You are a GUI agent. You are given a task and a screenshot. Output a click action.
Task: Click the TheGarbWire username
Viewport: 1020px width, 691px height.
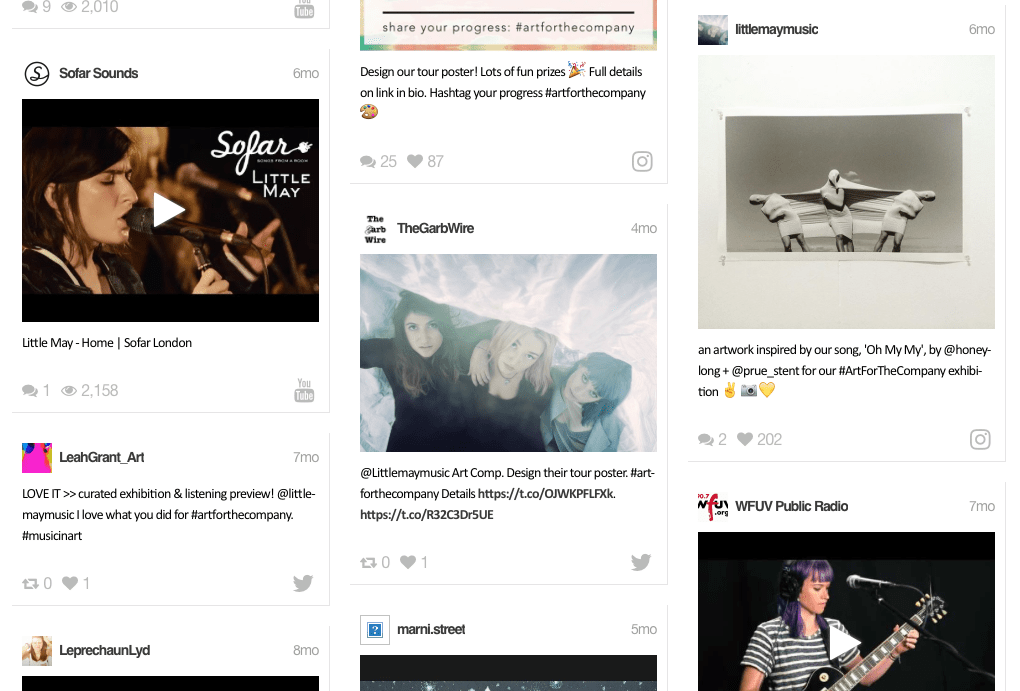435,228
